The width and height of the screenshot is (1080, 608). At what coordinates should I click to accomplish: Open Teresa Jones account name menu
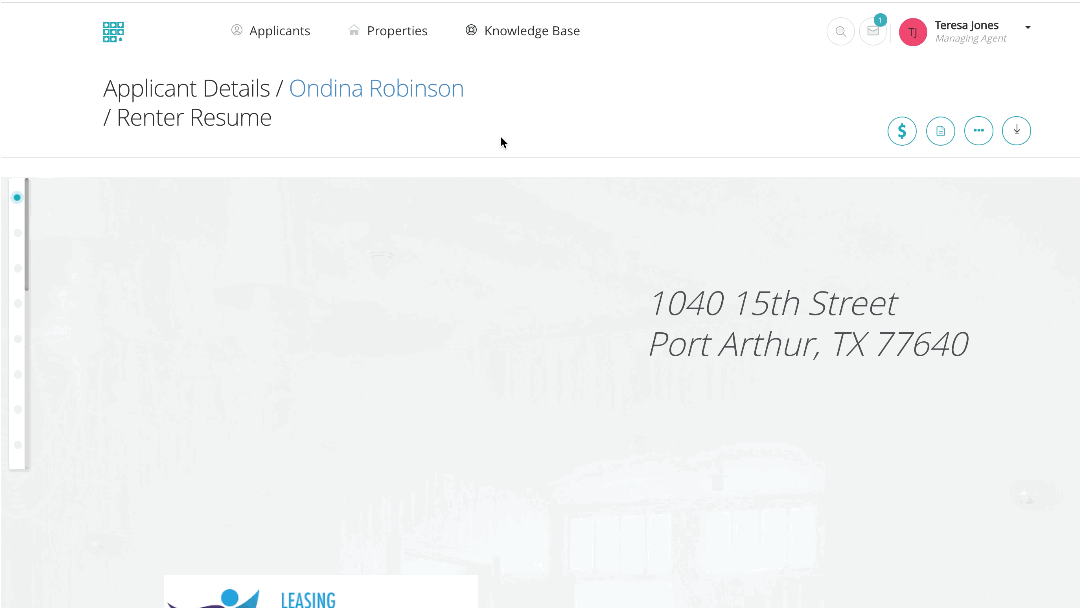966,26
